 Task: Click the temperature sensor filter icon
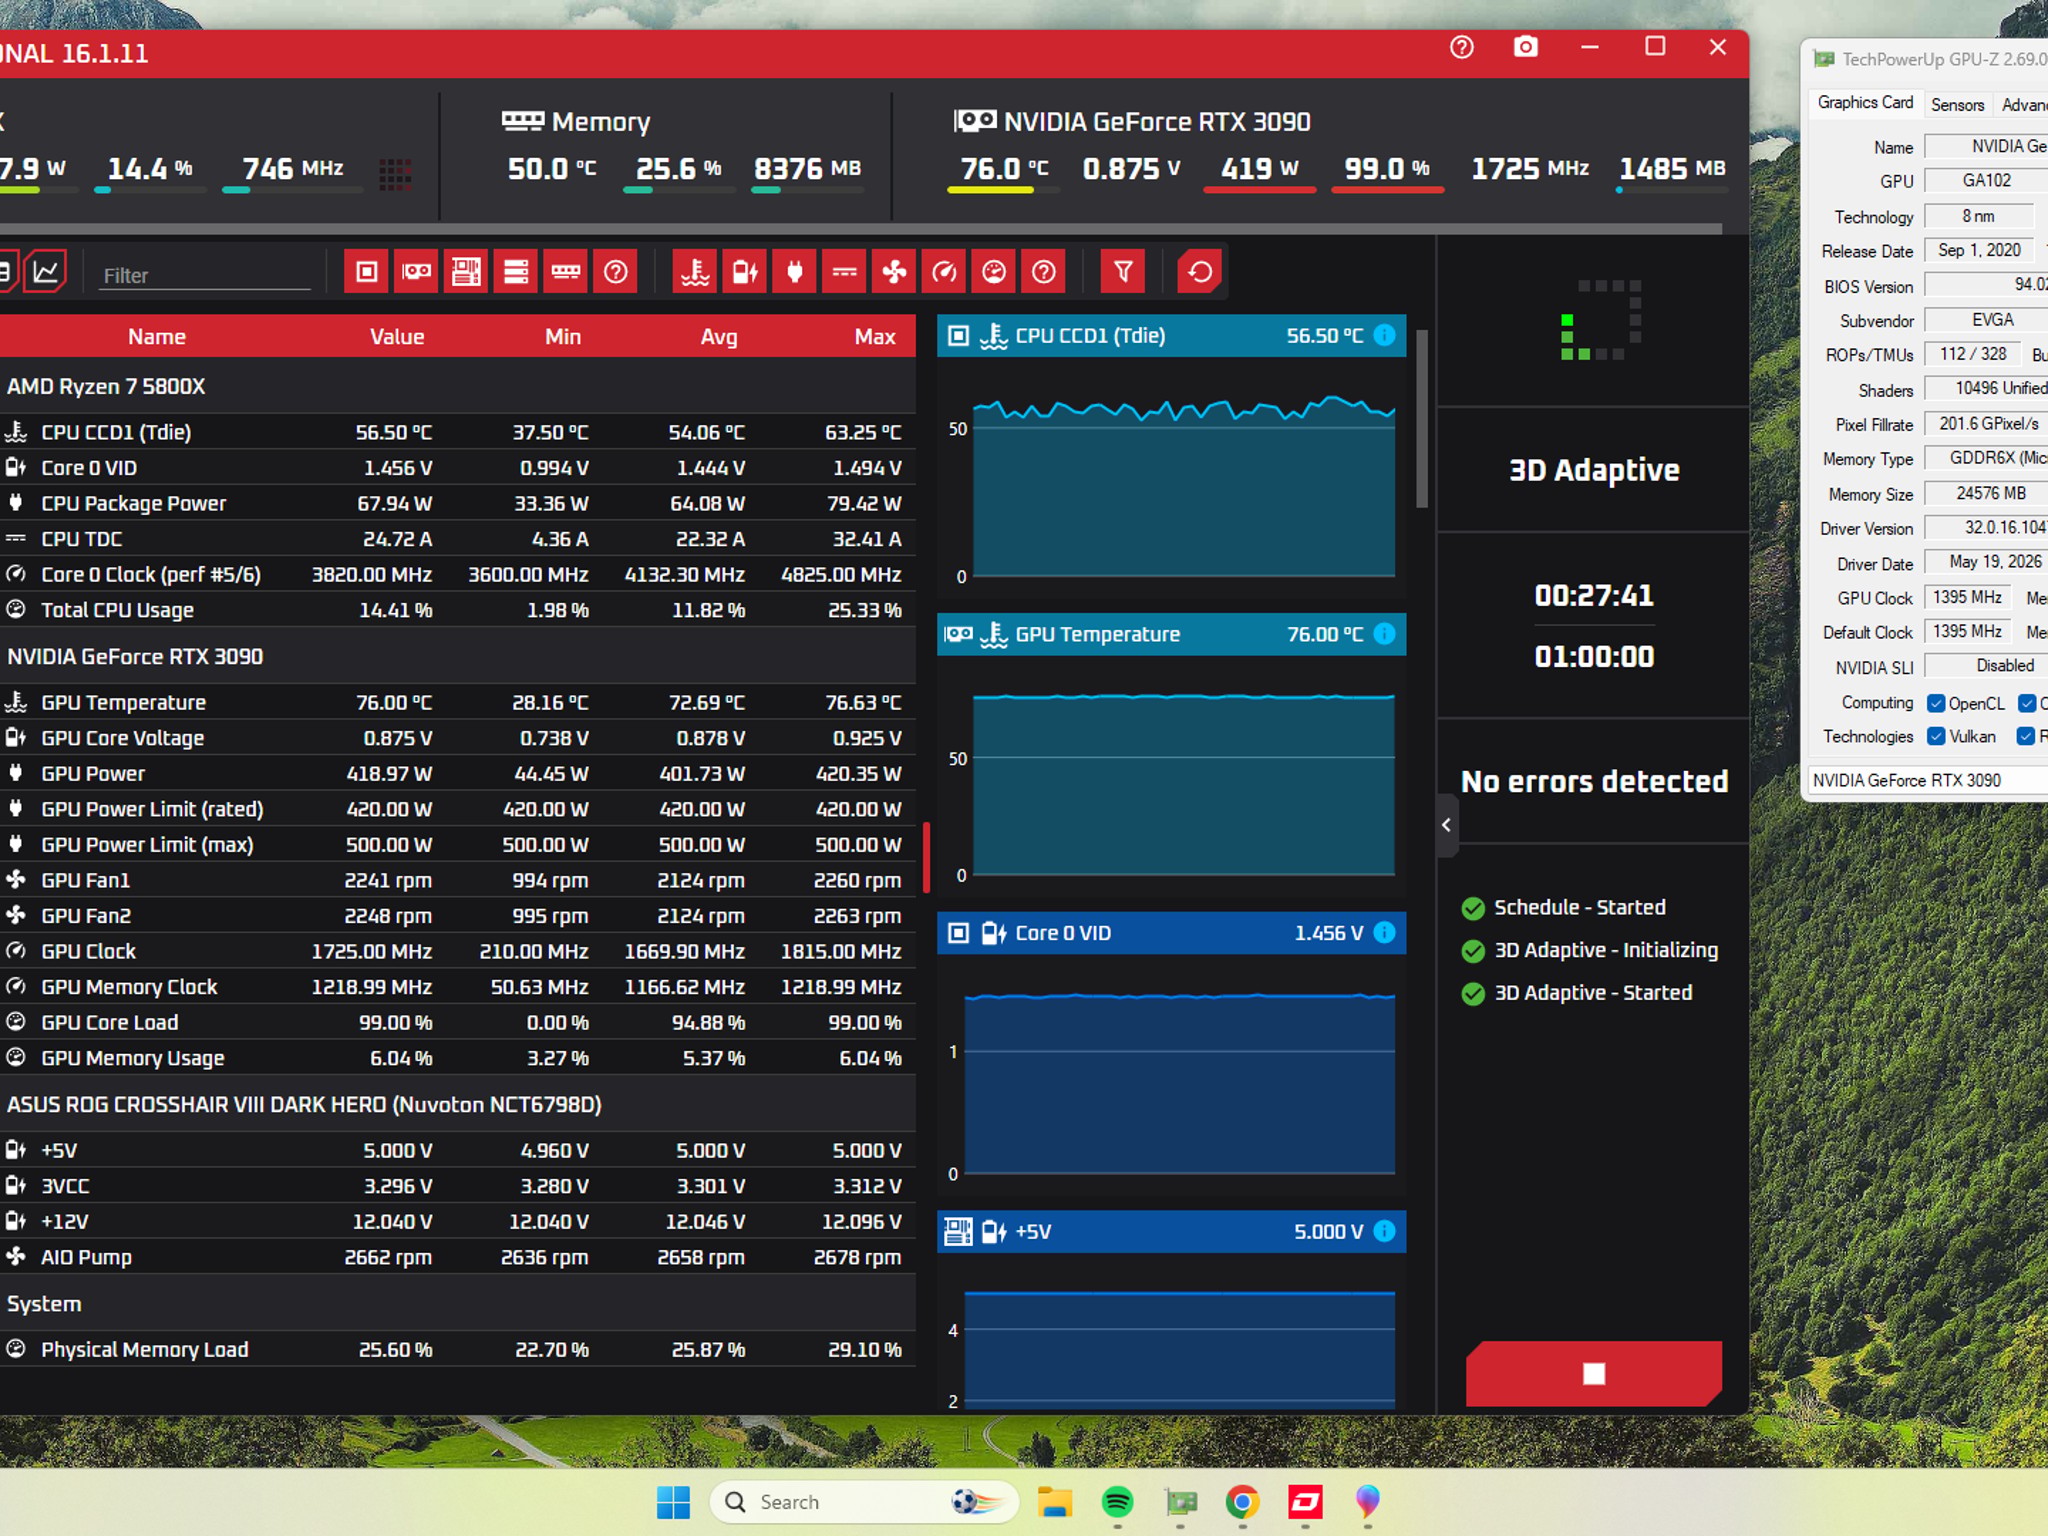tap(695, 272)
